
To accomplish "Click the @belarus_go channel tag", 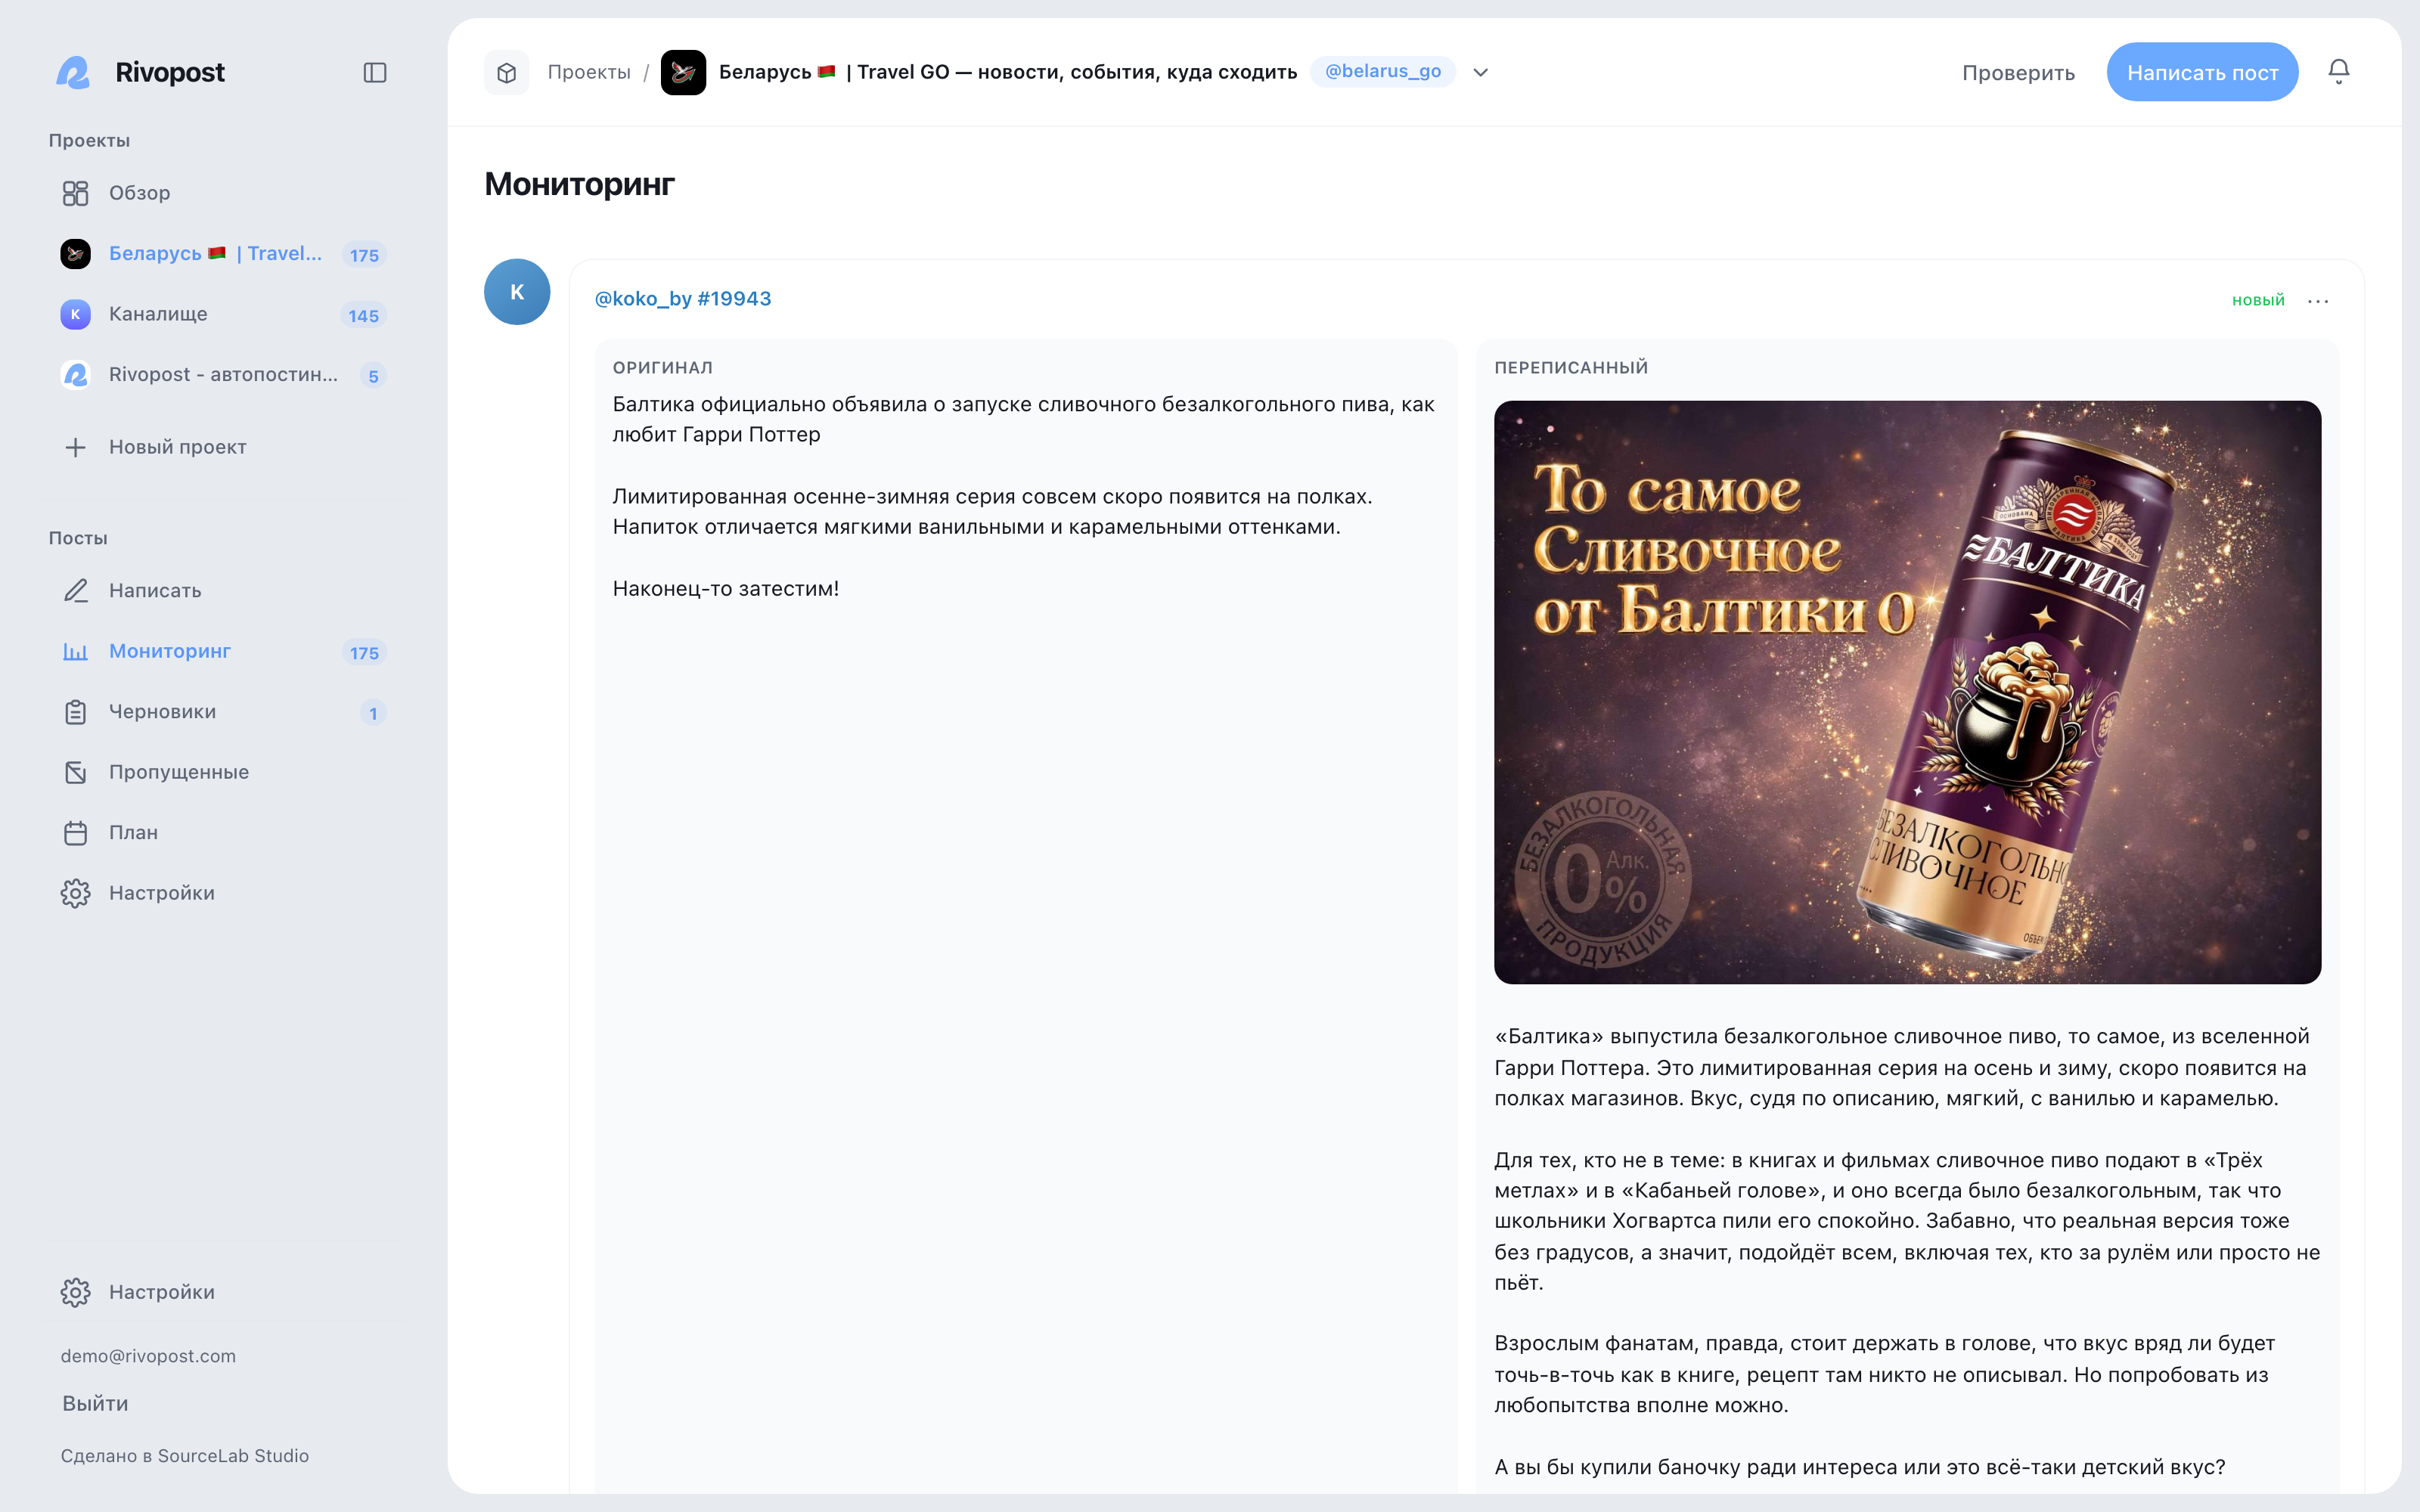I will pyautogui.click(x=1382, y=71).
